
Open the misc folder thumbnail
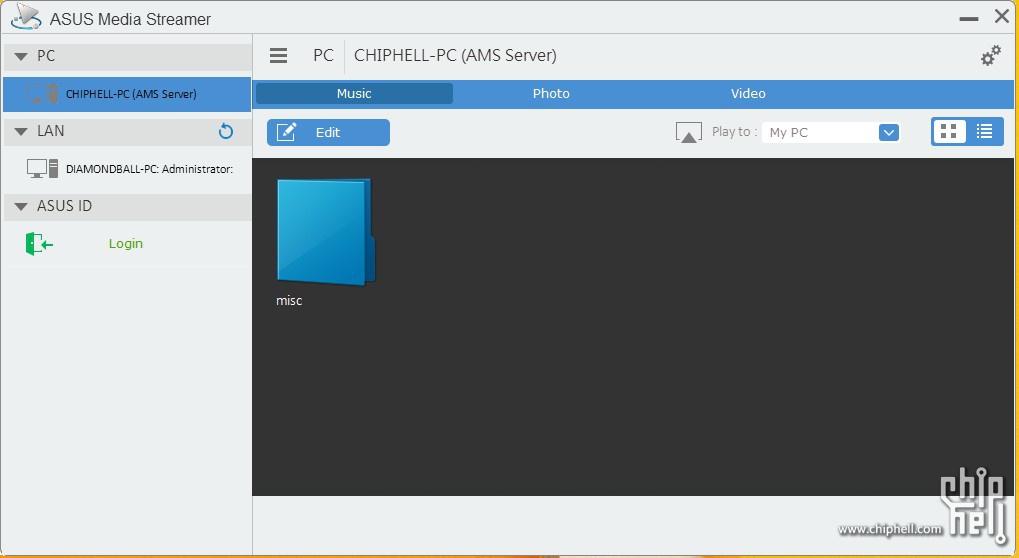point(325,232)
